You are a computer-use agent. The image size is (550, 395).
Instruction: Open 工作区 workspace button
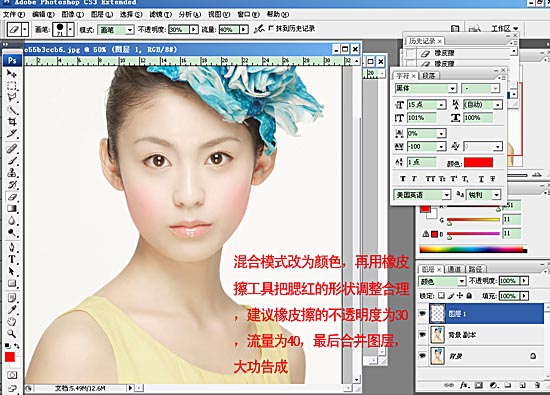point(504,28)
